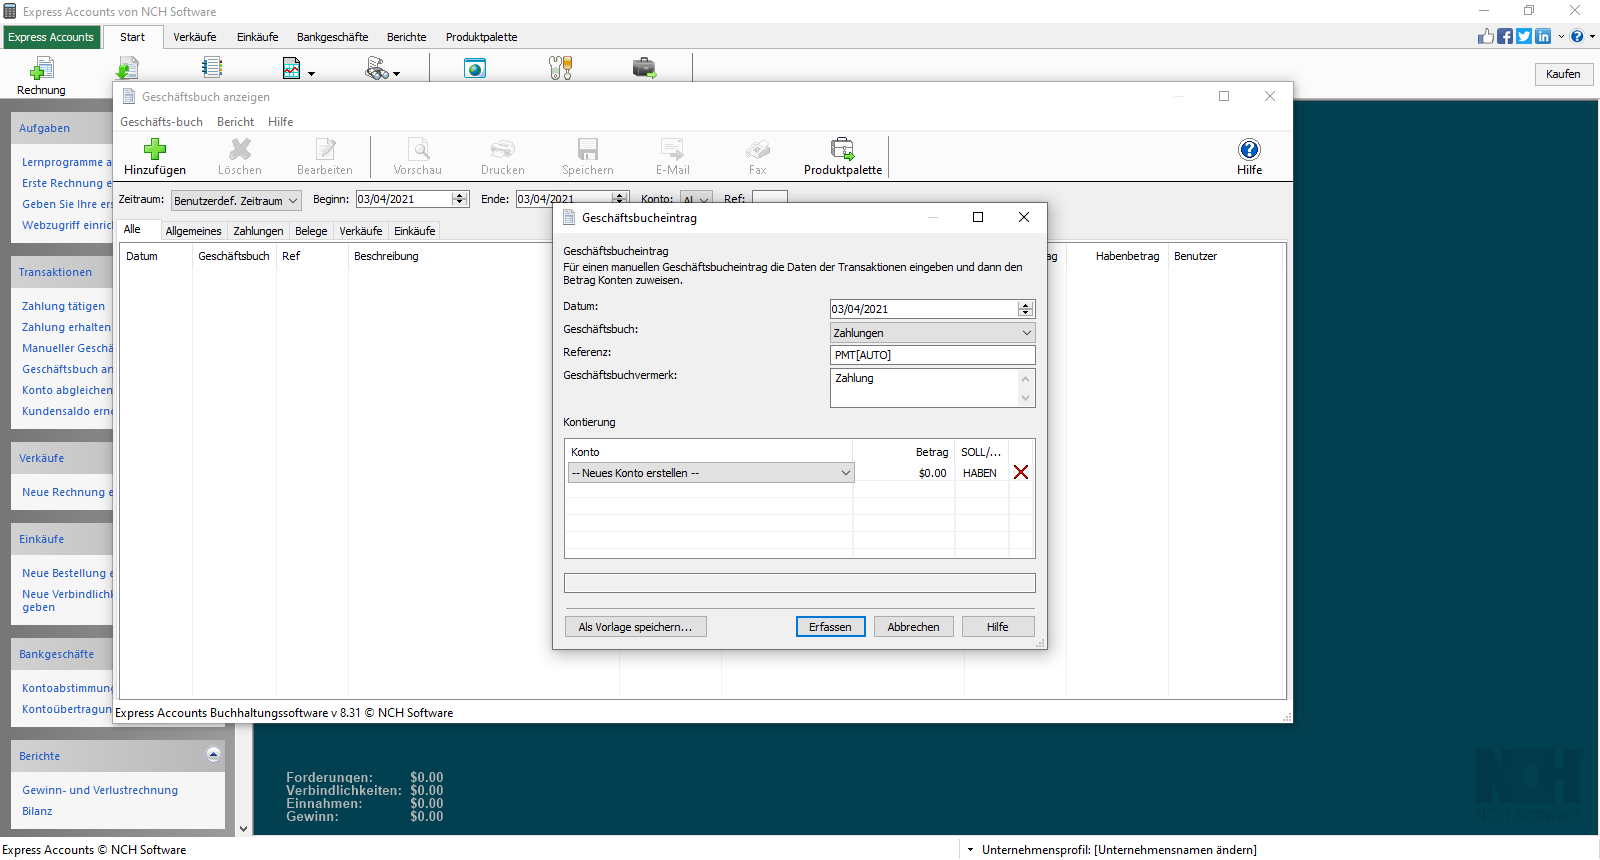Click 'Als Vorlage speichern...' button
This screenshot has height=860, width=1600.
[x=636, y=627]
